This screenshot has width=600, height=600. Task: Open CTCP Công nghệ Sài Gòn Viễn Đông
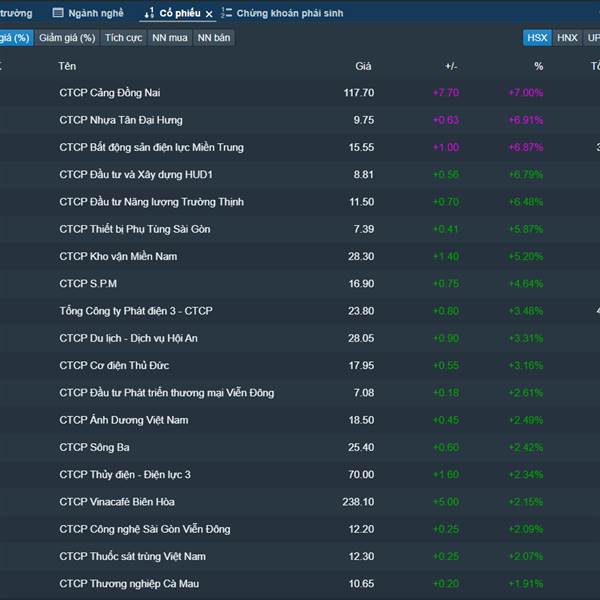click(300, 529)
